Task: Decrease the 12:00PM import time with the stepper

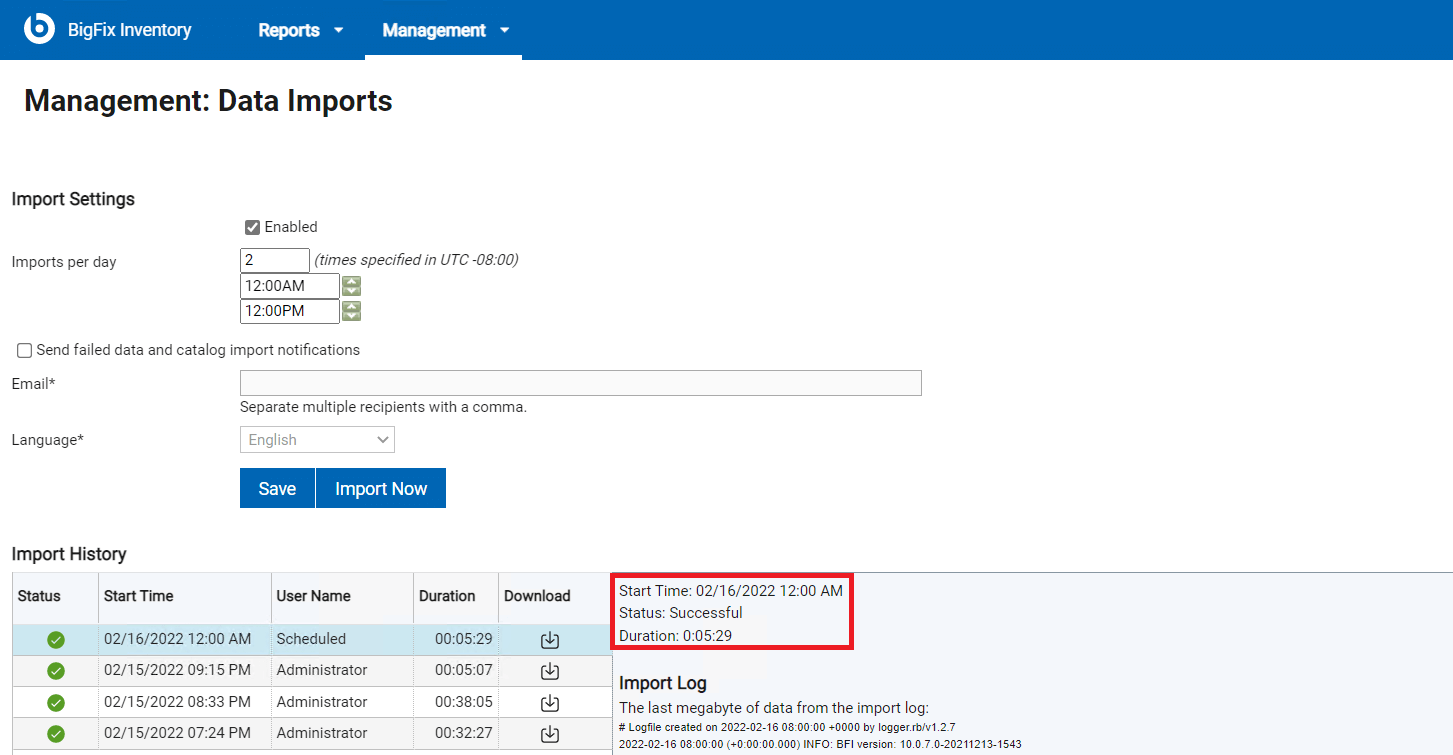Action: point(350,315)
